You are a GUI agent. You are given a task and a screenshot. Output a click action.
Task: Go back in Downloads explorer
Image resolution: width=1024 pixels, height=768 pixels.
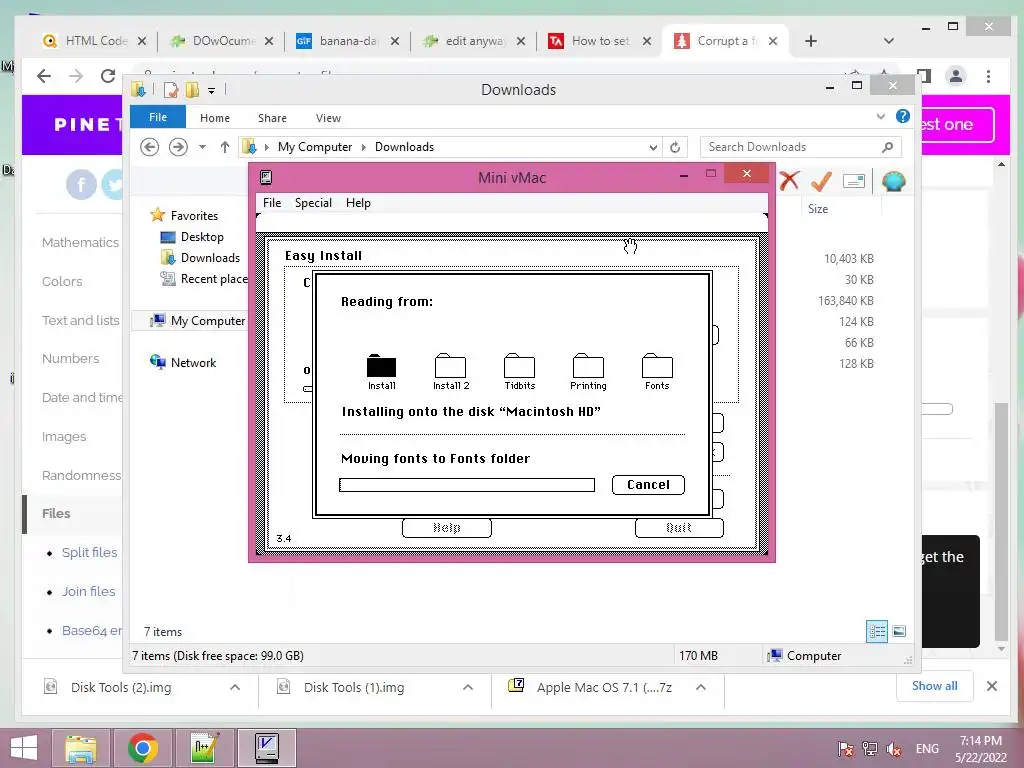150,147
